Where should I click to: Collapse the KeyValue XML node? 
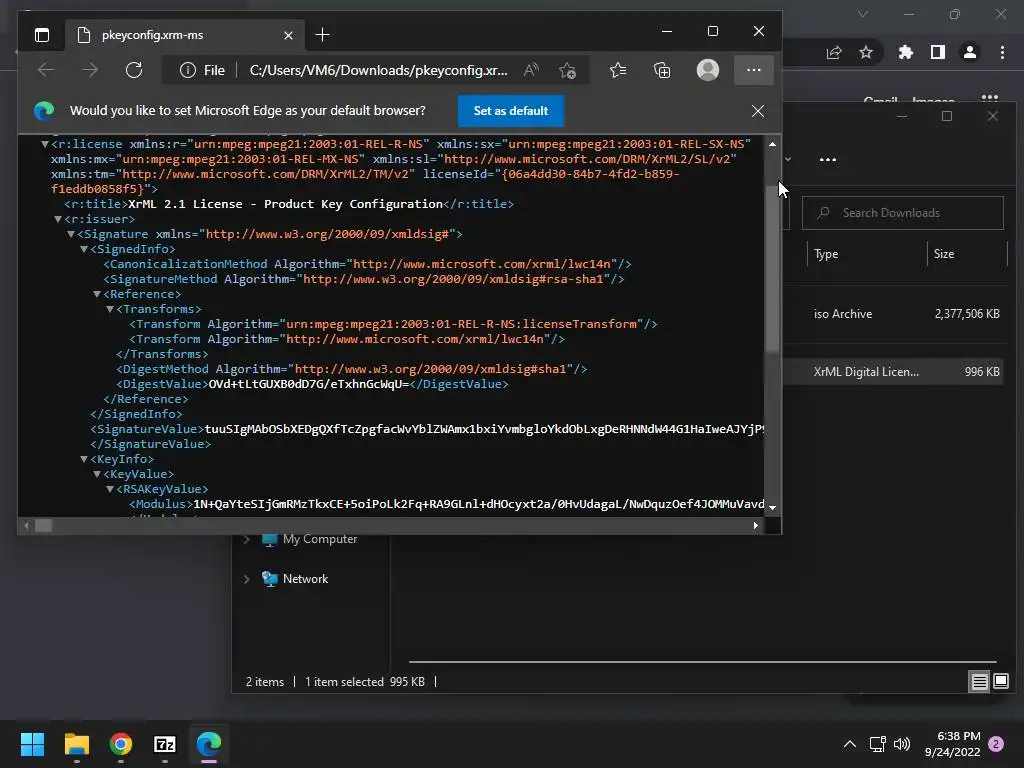[97, 475]
